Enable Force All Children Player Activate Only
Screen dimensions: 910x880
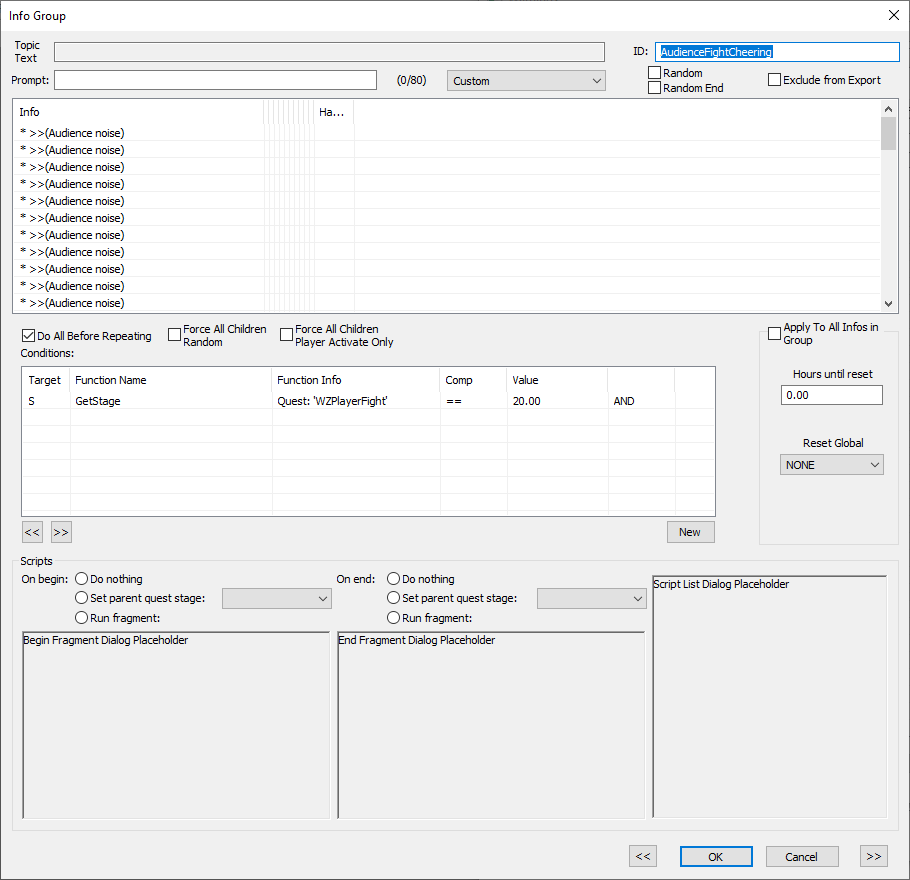click(286, 335)
